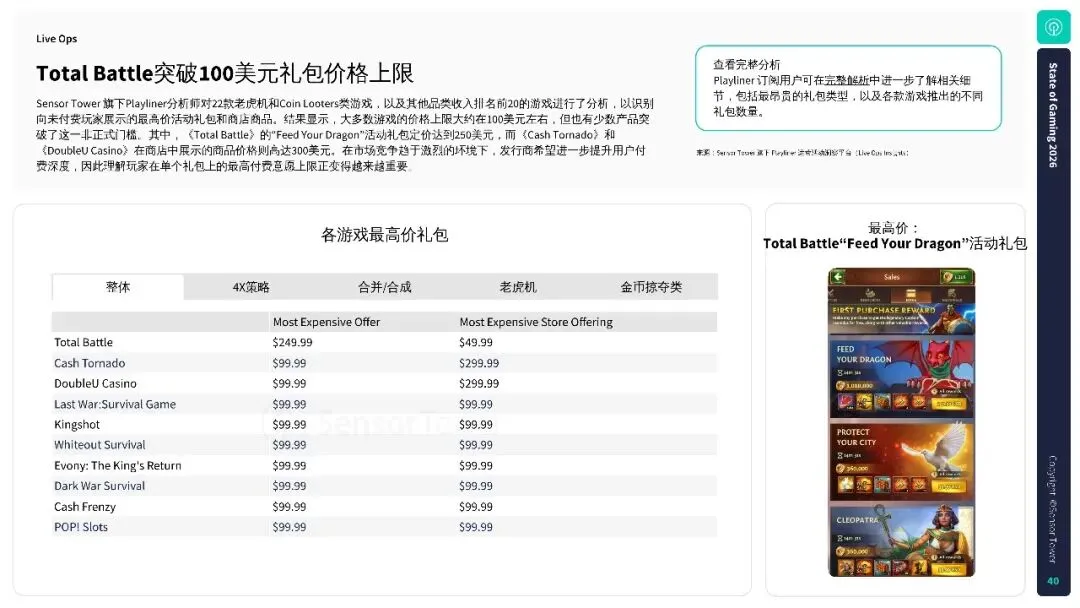Select the Cash Frenzy row name
Viewport: 1080px width, 608px height.
pos(85,507)
